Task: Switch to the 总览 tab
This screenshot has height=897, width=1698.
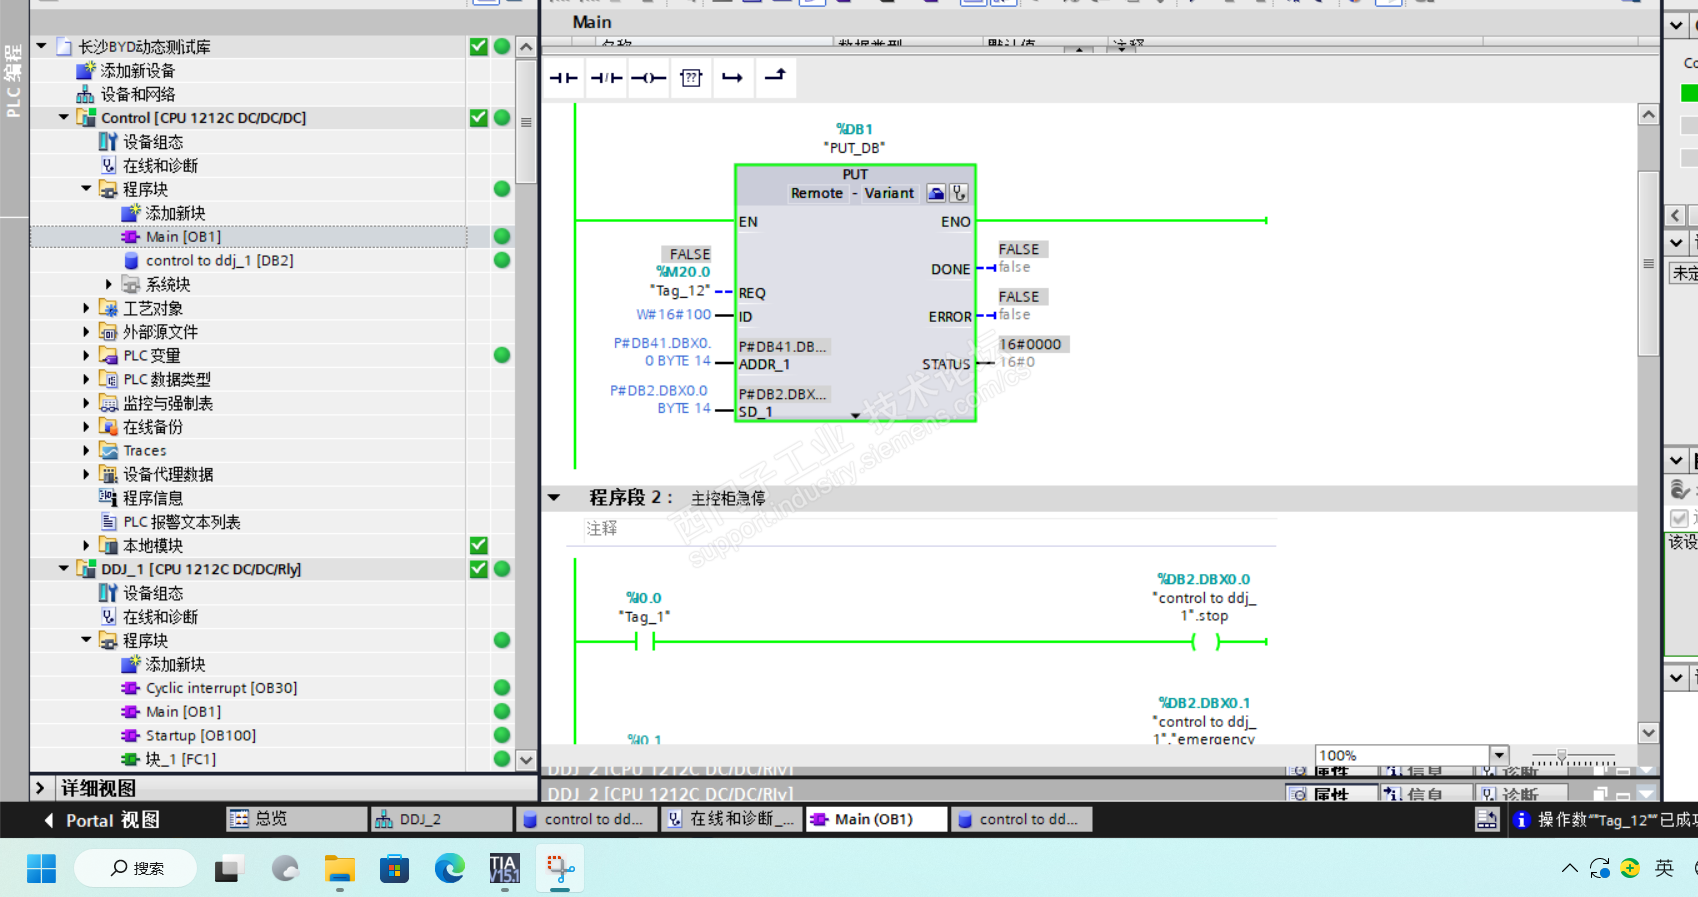Action: (296, 819)
